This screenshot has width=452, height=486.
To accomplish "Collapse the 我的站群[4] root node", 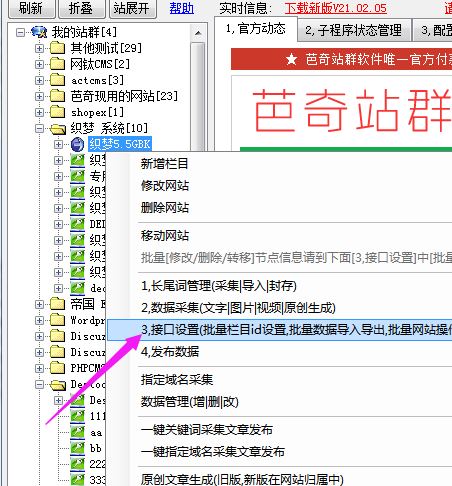I will pyautogui.click(x=20, y=32).
